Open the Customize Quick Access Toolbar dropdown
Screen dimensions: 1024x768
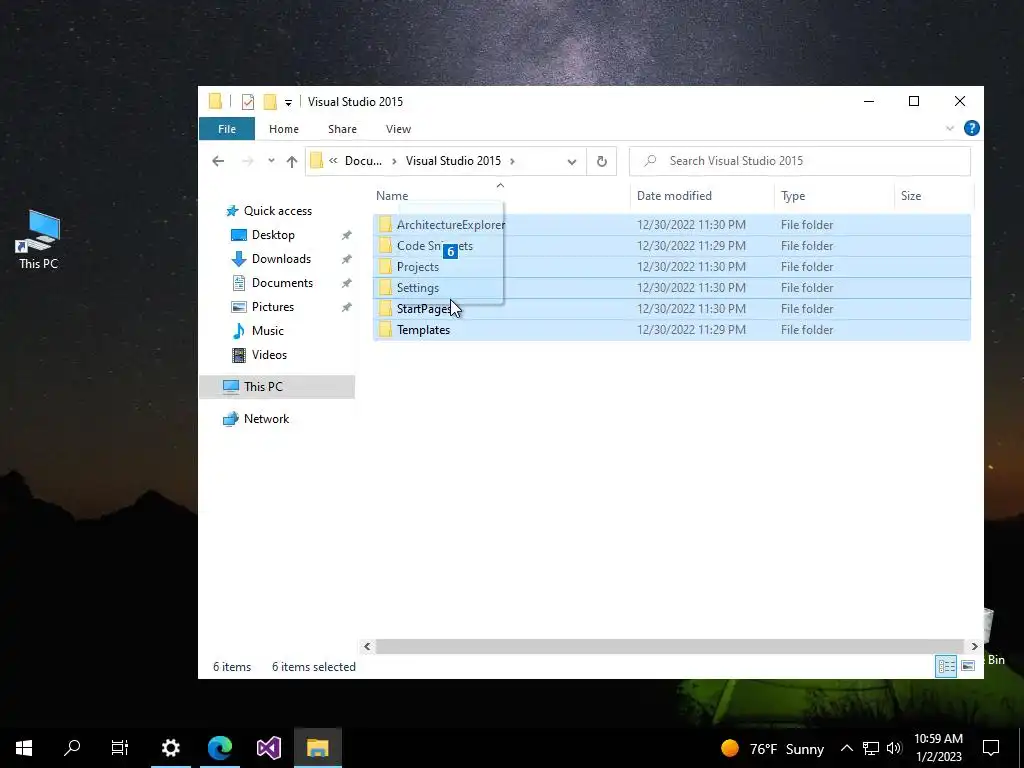tap(288, 102)
